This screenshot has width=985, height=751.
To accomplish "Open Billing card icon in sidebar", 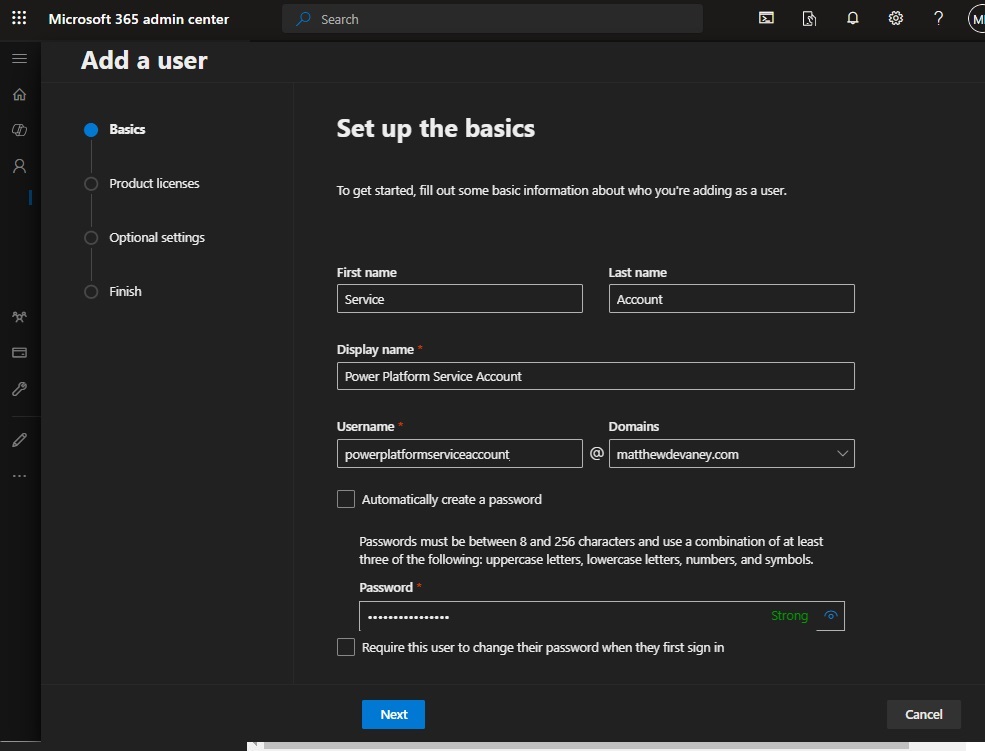I will tap(19, 352).
